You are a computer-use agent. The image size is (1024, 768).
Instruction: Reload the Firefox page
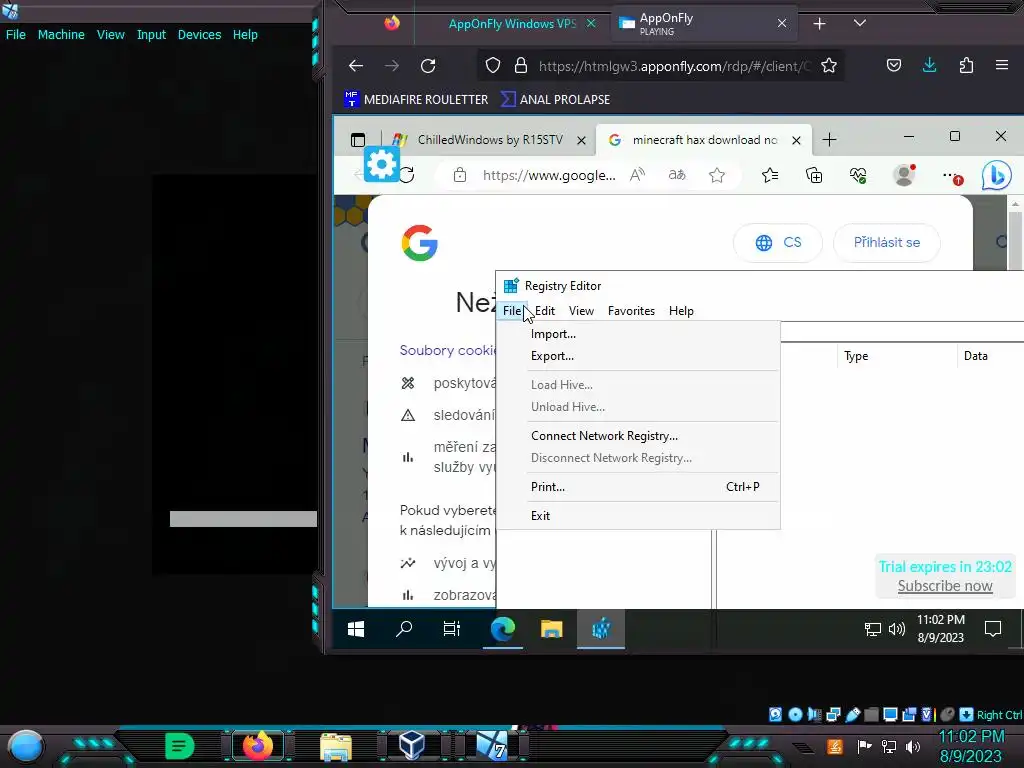click(428, 65)
